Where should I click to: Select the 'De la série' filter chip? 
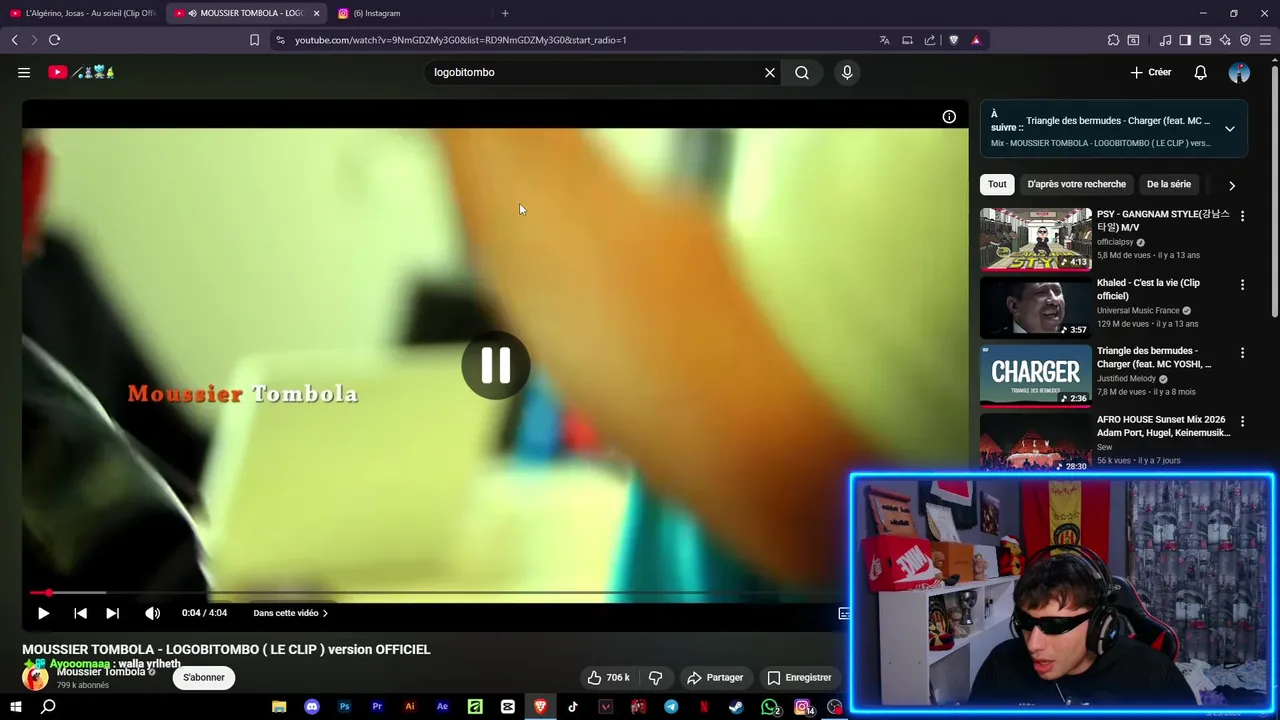(x=1168, y=184)
